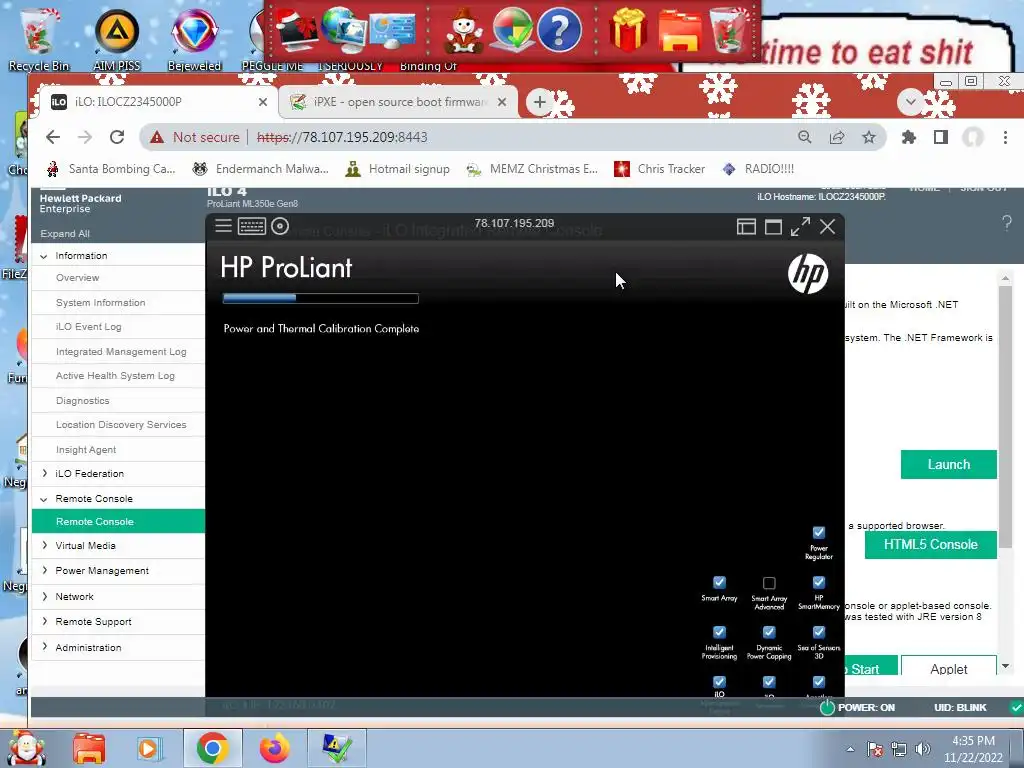Click the green Launch button
Screen dimensions: 1024x768
tap(948, 464)
